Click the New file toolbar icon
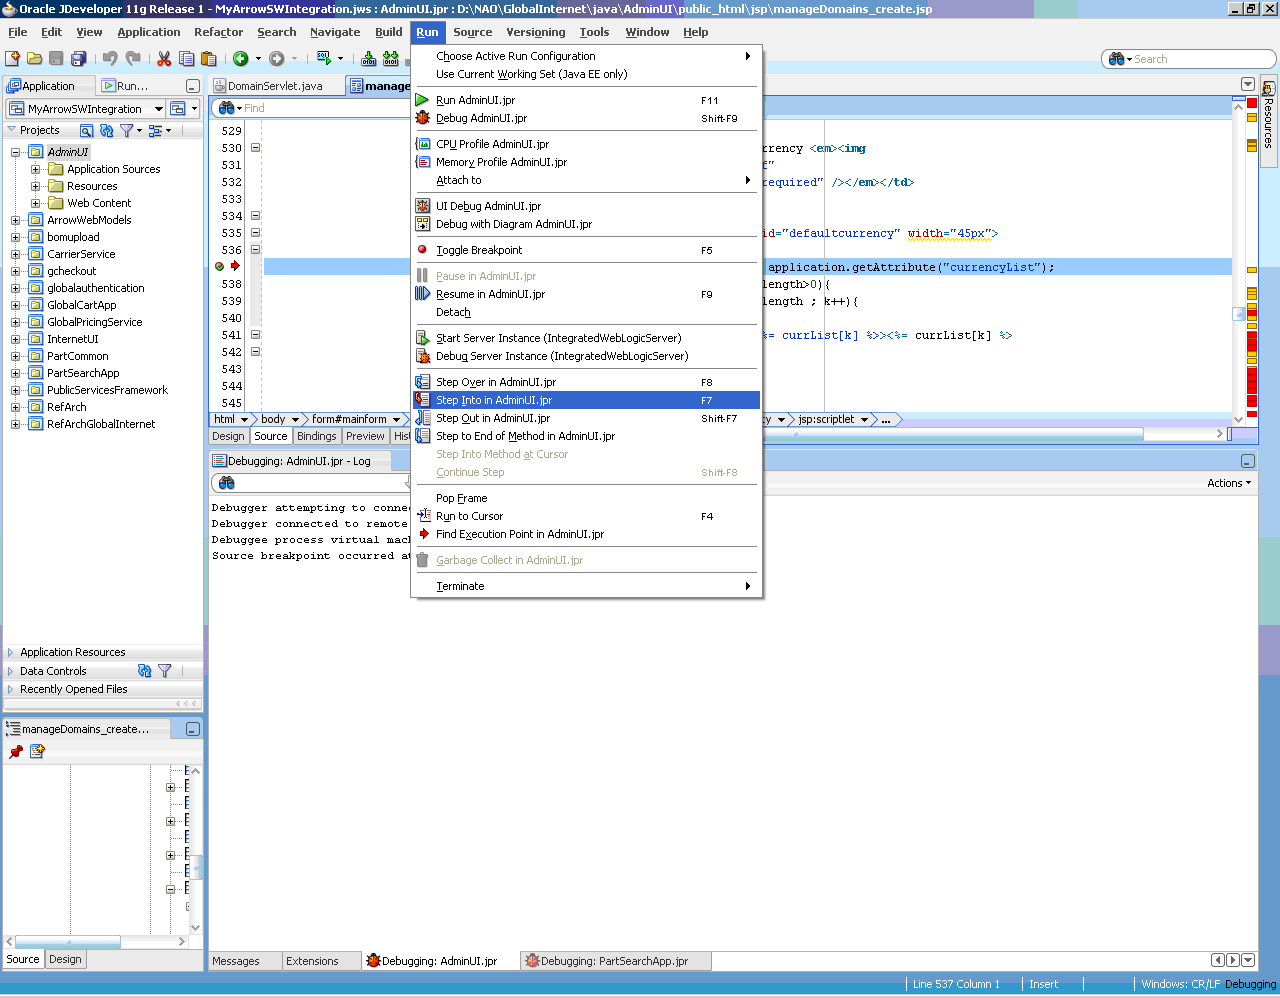This screenshot has height=998, width=1280. (x=13, y=59)
